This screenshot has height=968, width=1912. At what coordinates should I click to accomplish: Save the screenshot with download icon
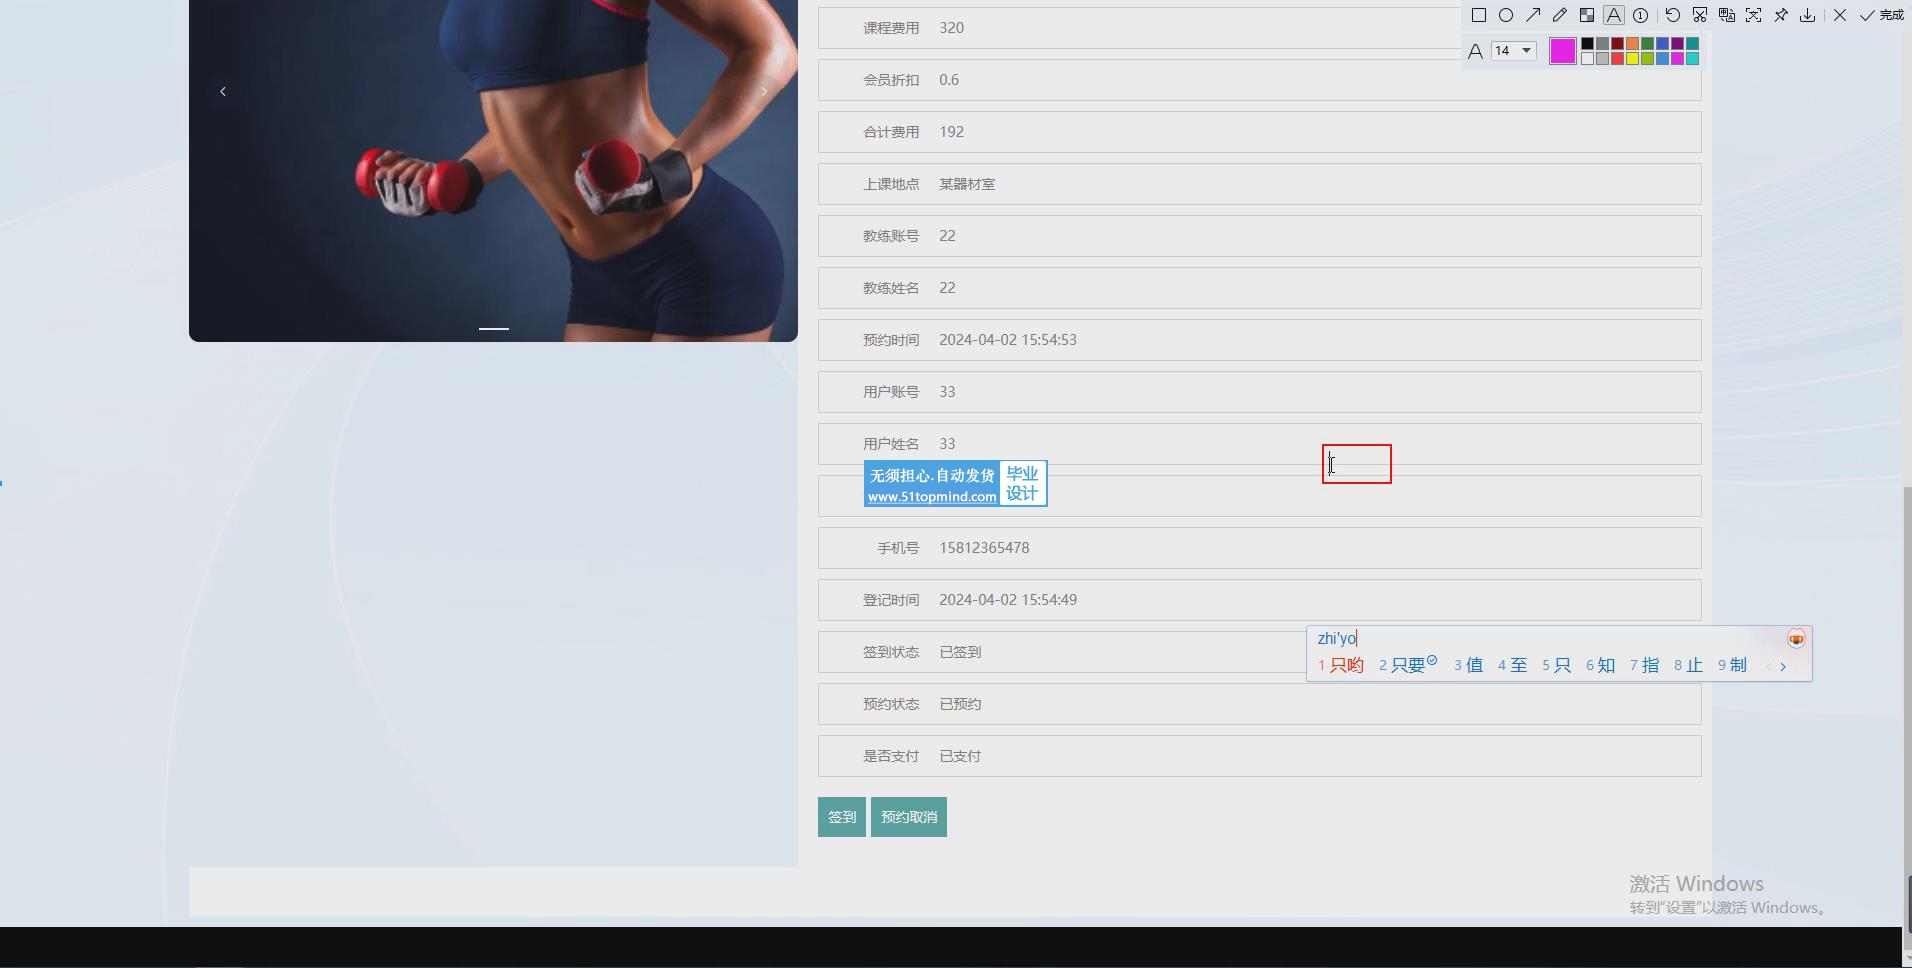click(1807, 15)
